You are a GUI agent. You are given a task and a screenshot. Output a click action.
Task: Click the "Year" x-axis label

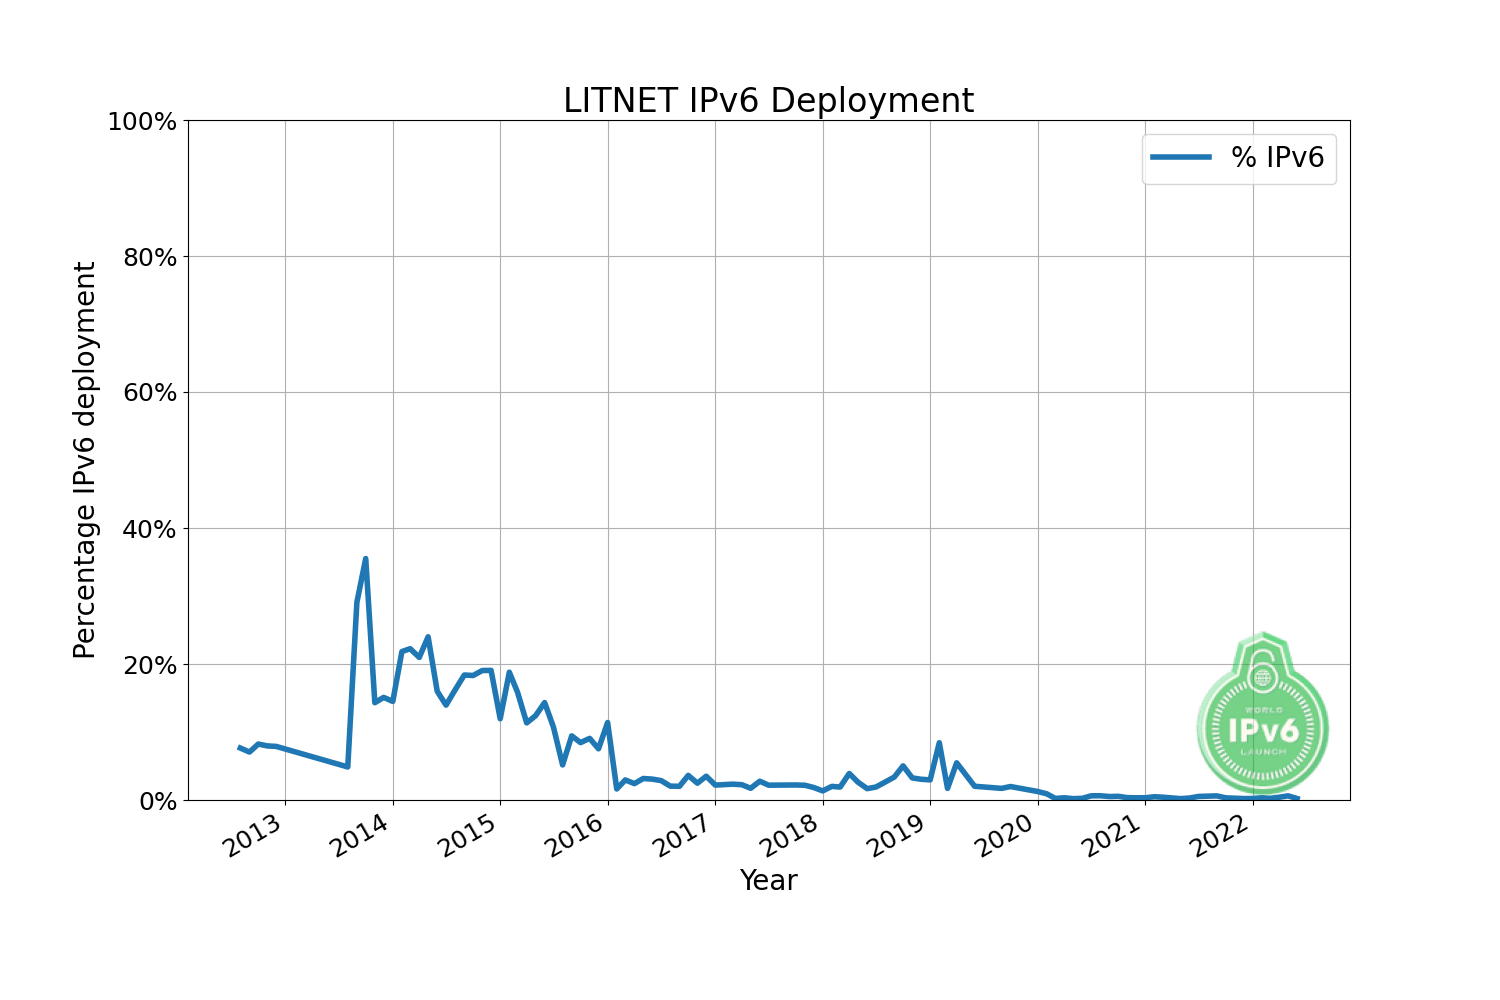pos(768,880)
